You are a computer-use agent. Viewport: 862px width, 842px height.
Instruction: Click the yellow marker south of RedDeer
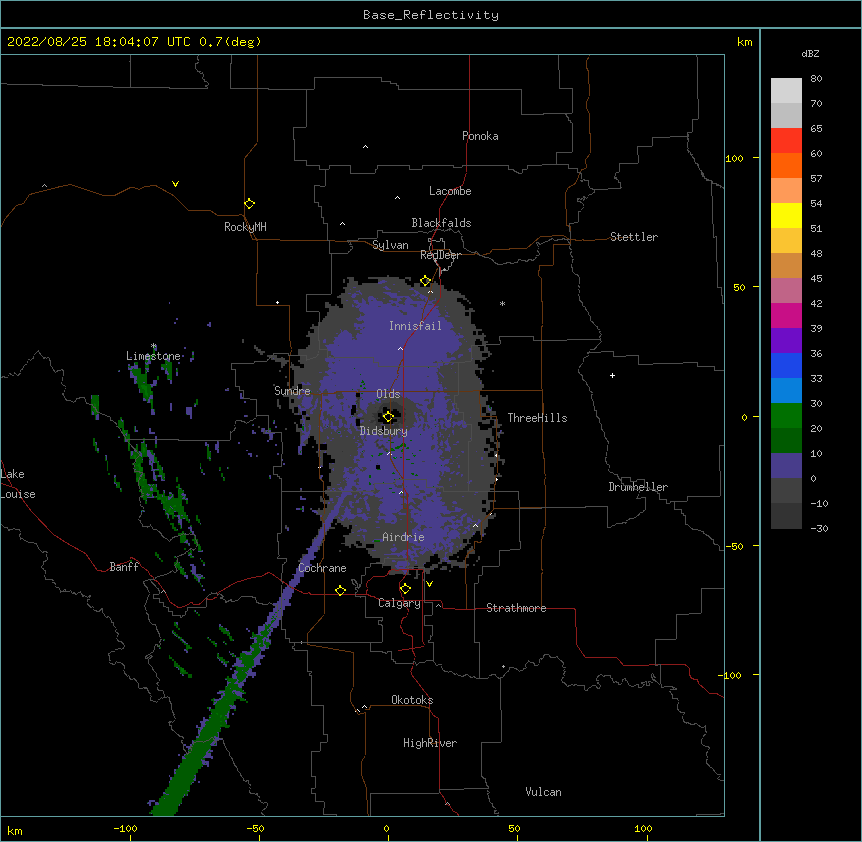pos(425,281)
